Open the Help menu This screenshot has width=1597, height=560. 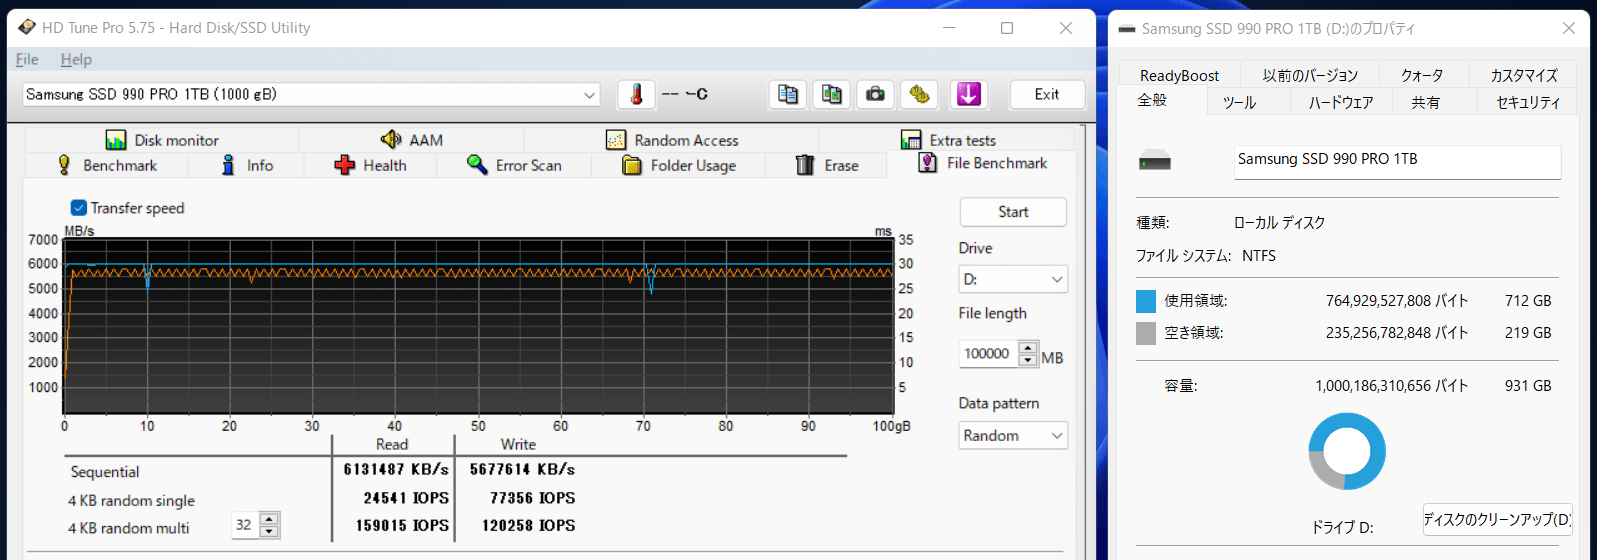pyautogui.click(x=76, y=59)
